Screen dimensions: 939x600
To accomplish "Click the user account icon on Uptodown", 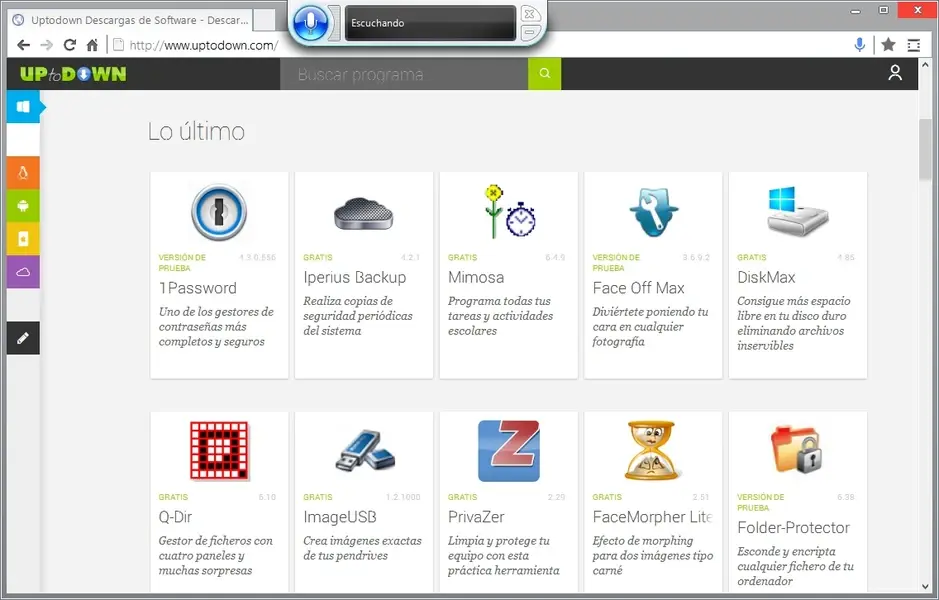I will pos(895,72).
